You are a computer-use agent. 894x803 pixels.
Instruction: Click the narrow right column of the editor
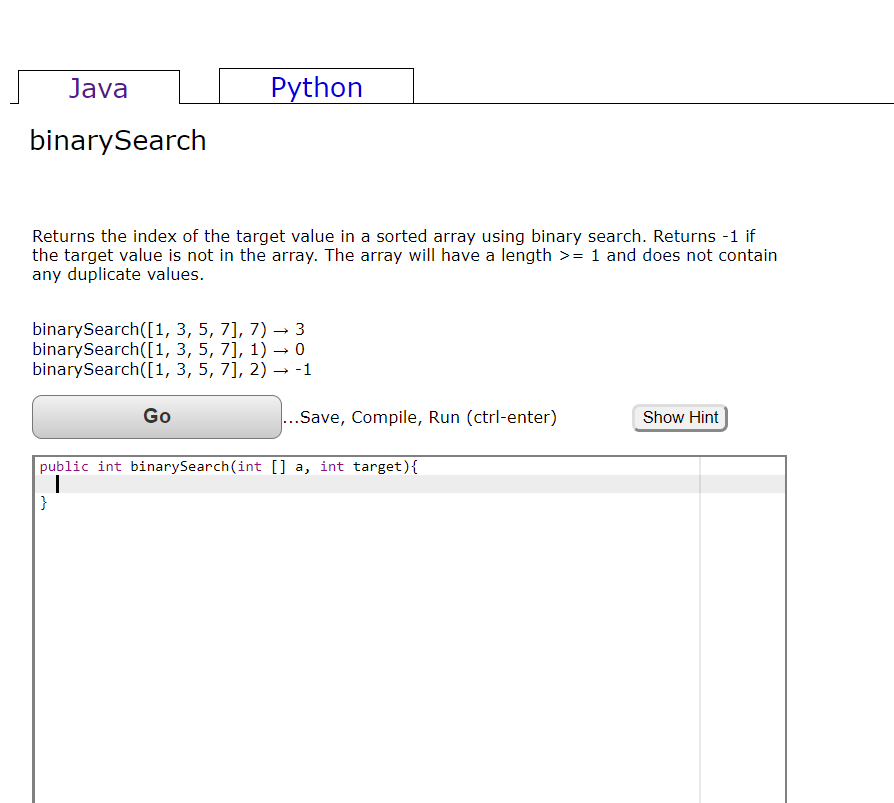point(744,550)
